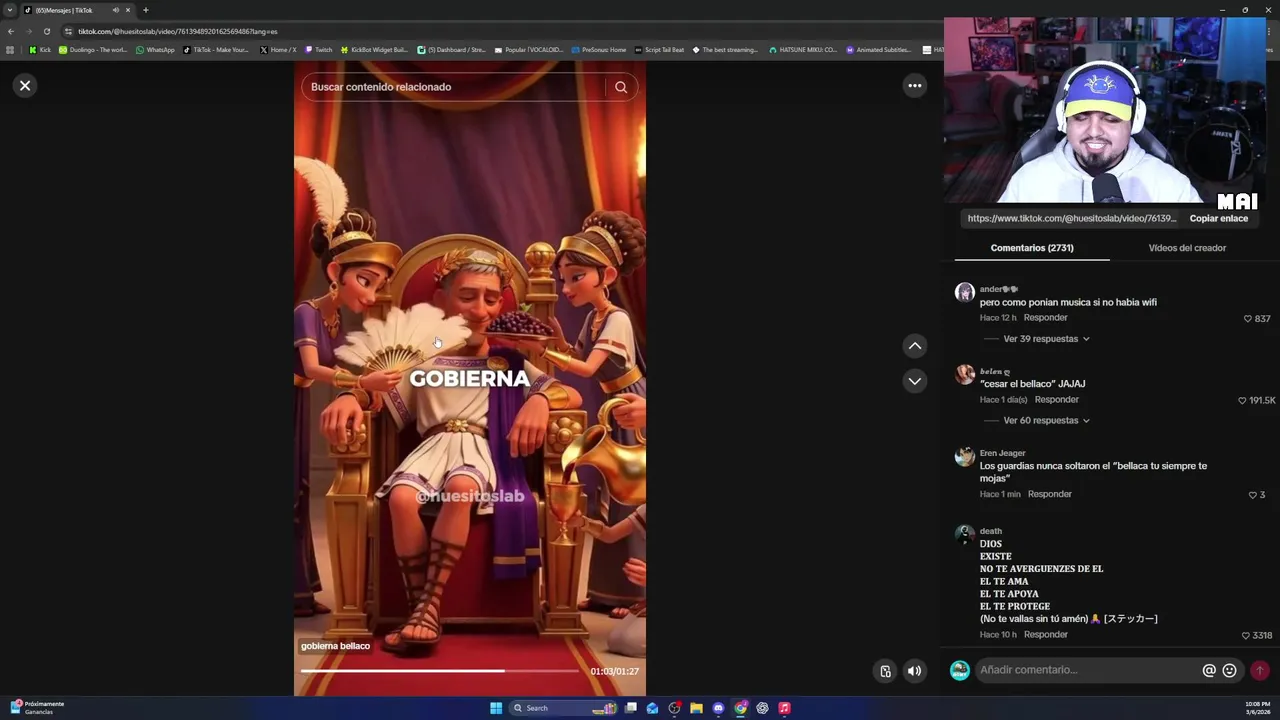1280x720 pixels.
Task: Open the Kick bookmark
Action: coord(40,50)
